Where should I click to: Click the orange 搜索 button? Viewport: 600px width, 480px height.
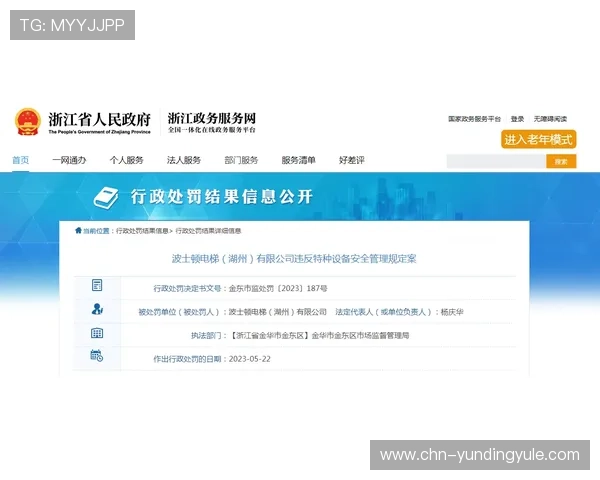(561, 162)
